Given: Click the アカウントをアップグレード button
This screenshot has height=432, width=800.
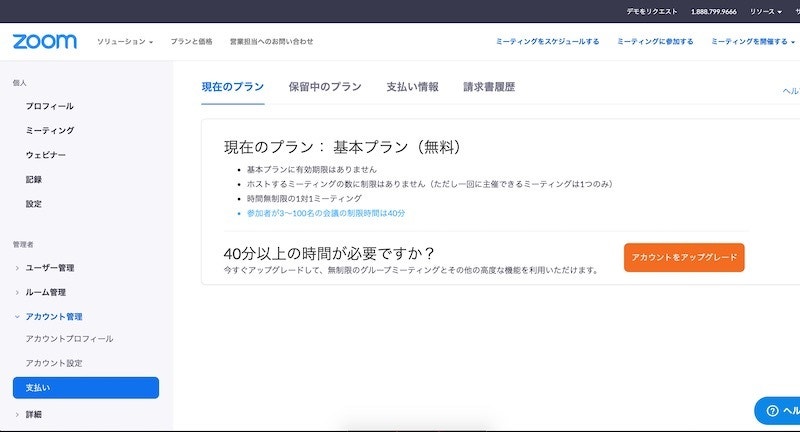Looking at the screenshot, I should pyautogui.click(x=684, y=257).
